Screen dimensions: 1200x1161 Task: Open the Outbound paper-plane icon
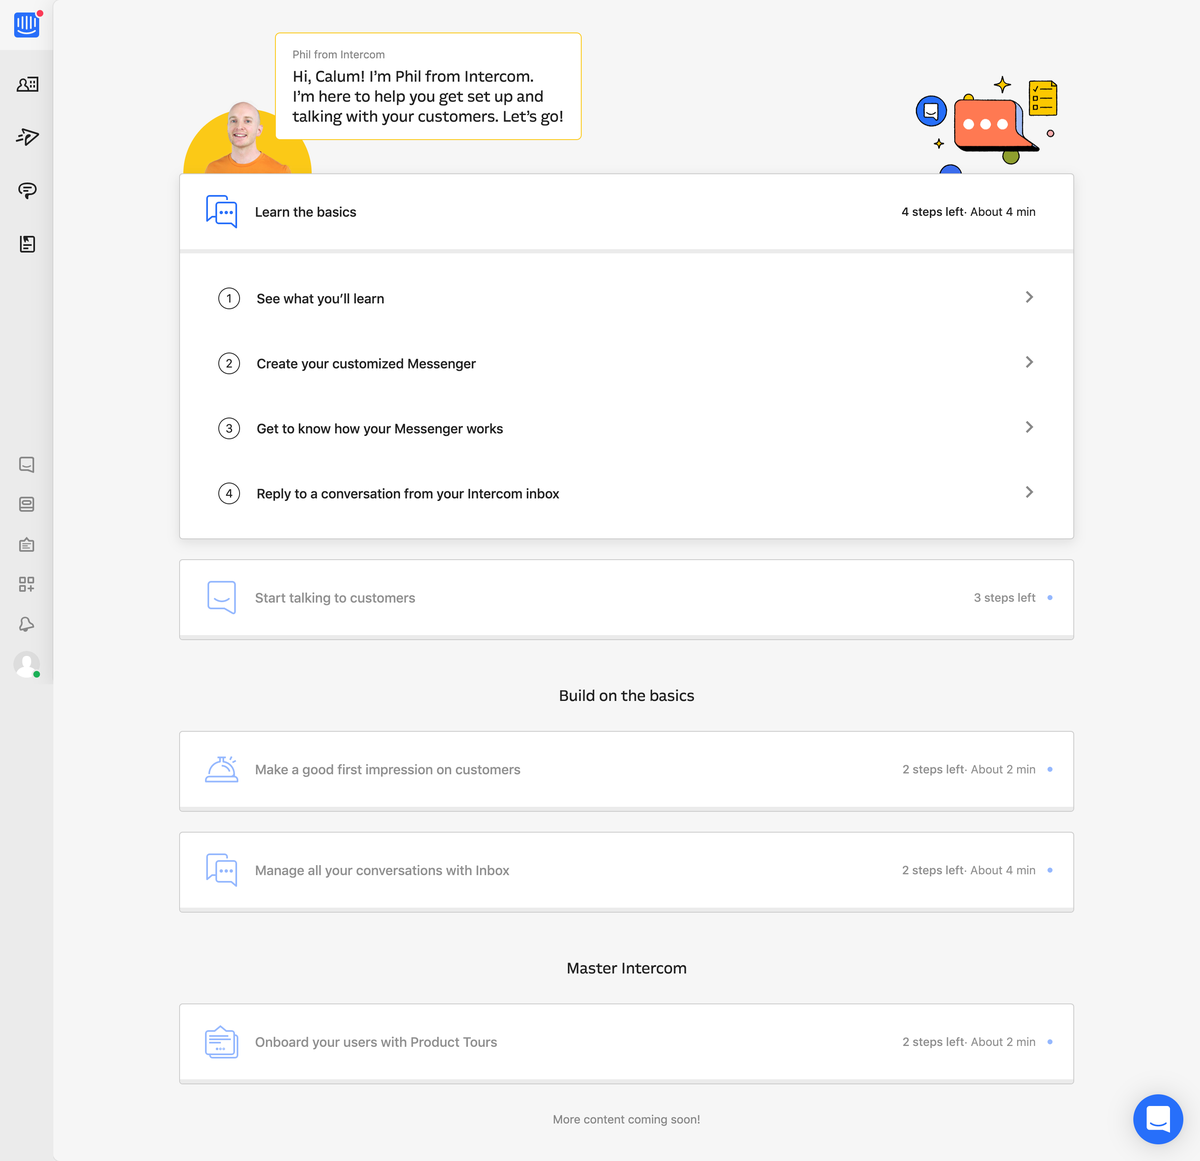pos(27,137)
